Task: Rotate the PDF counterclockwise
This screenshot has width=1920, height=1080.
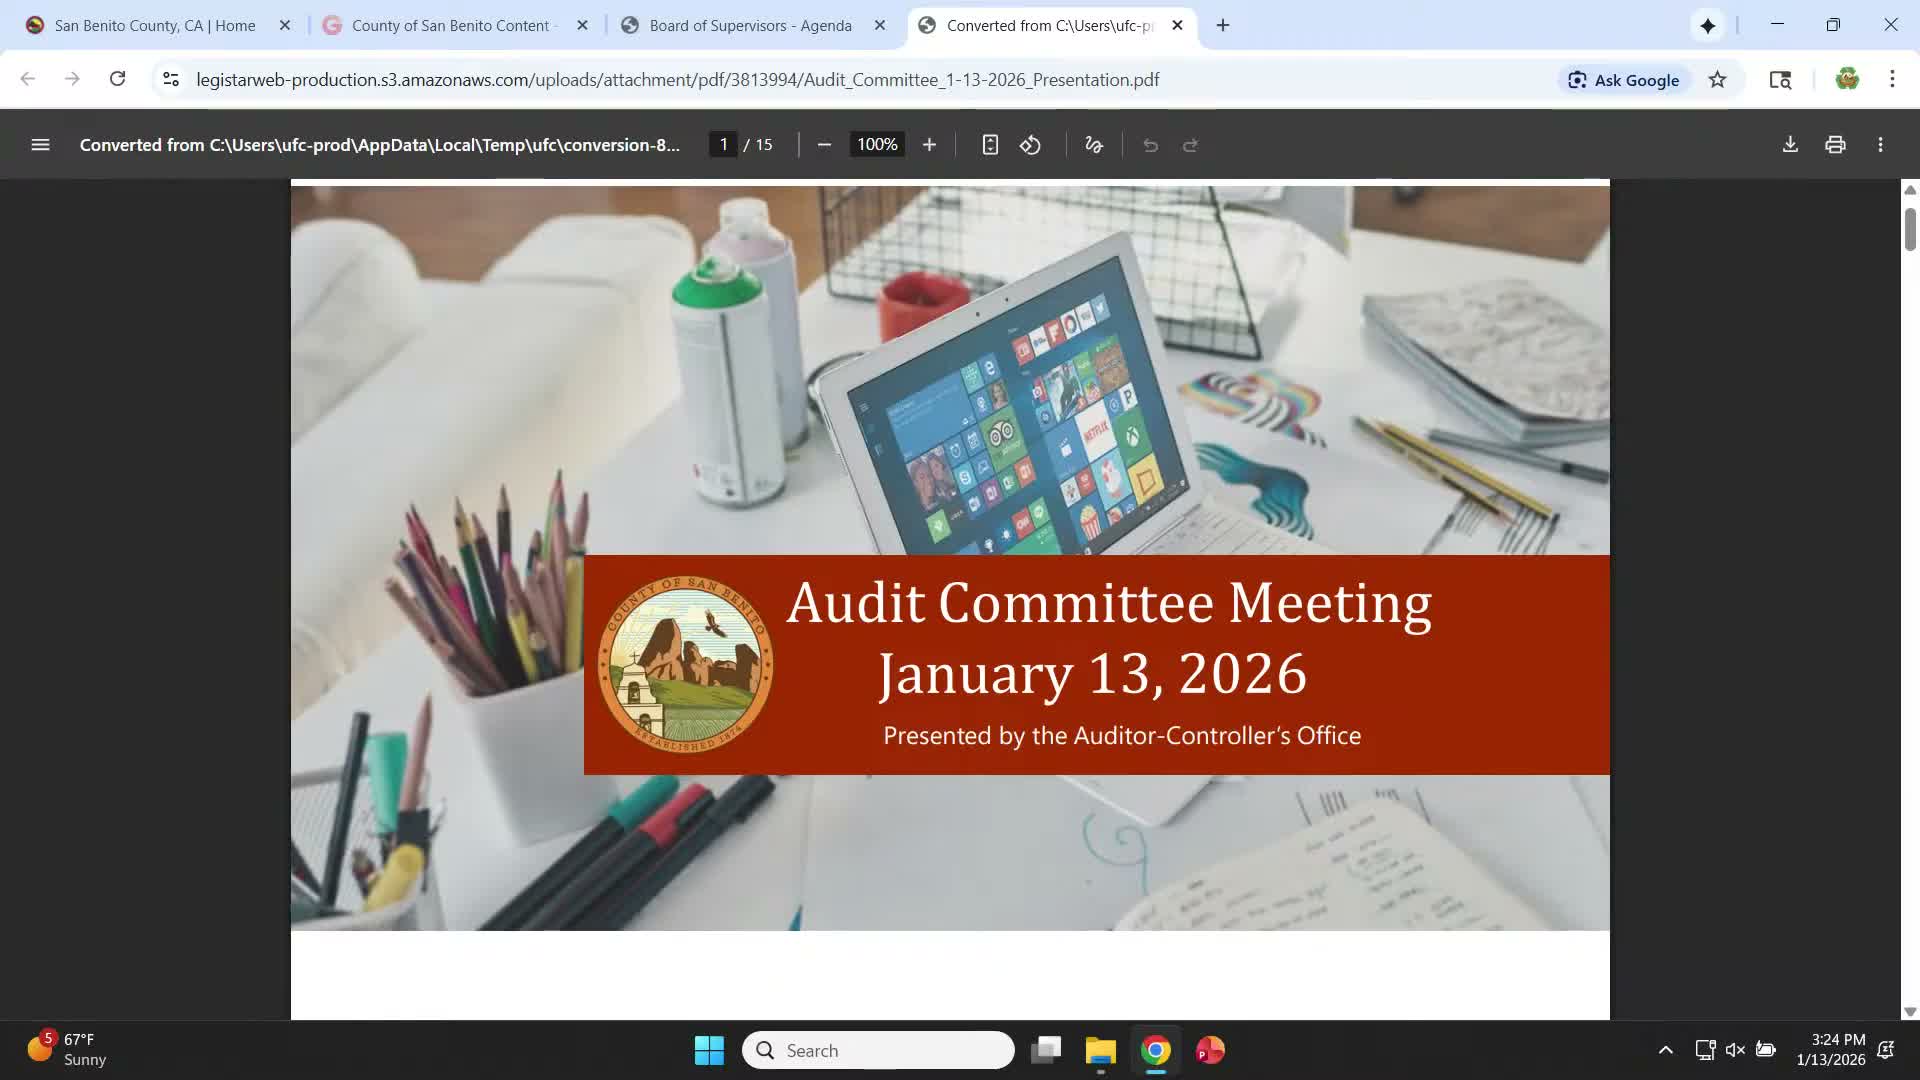Action: [1030, 145]
